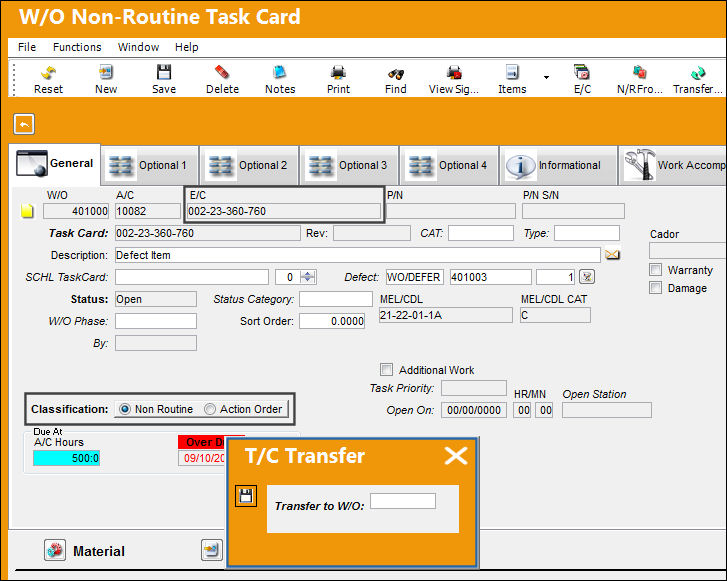
Task: Open the File menu
Action: click(x=27, y=47)
